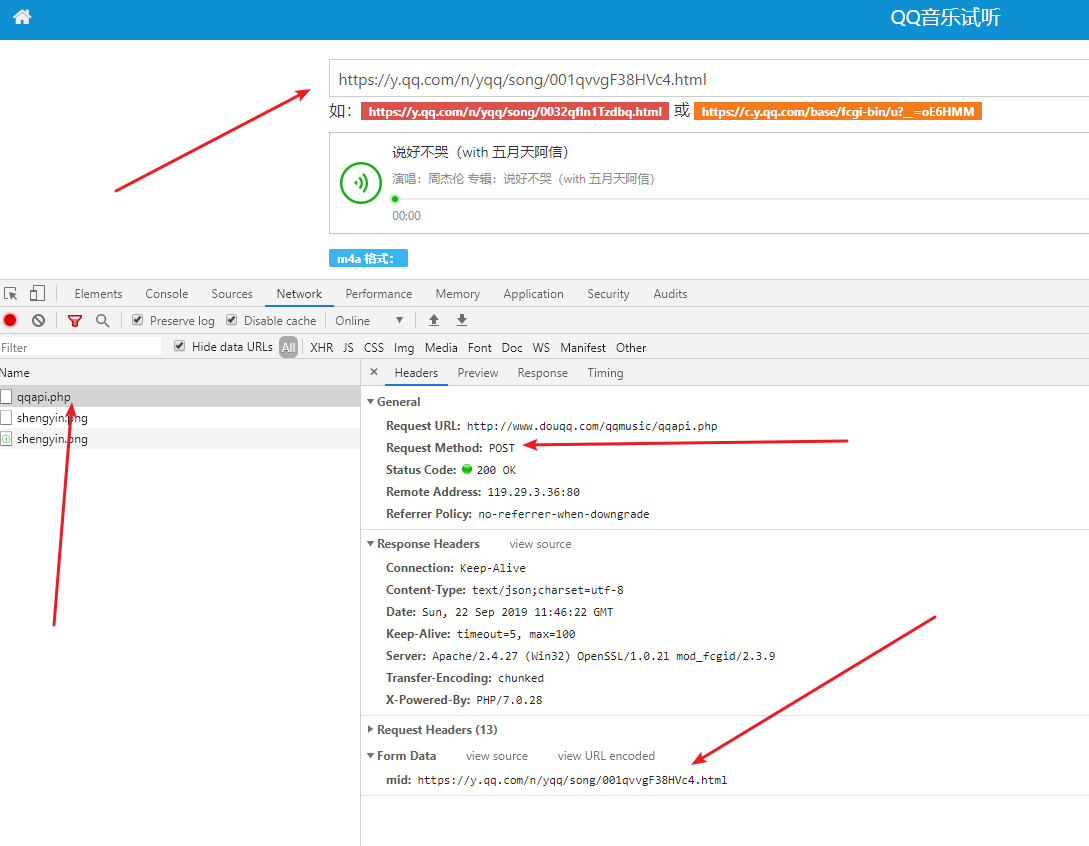This screenshot has width=1089, height=846.
Task: Click view URL encoded link
Action: [x=606, y=756]
